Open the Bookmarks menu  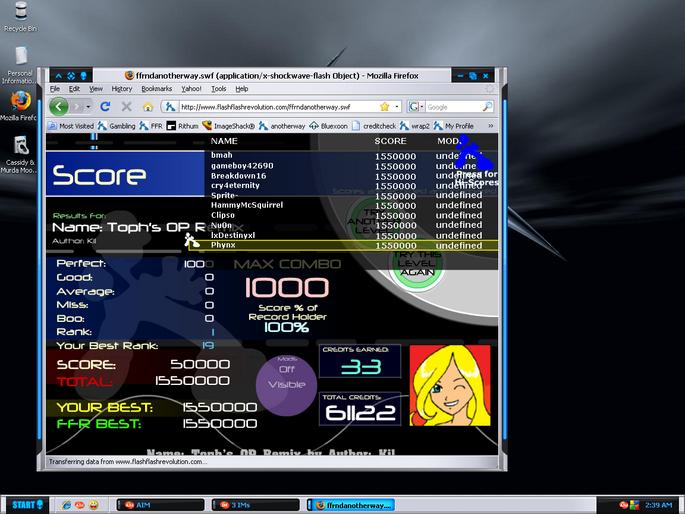pyautogui.click(x=156, y=89)
